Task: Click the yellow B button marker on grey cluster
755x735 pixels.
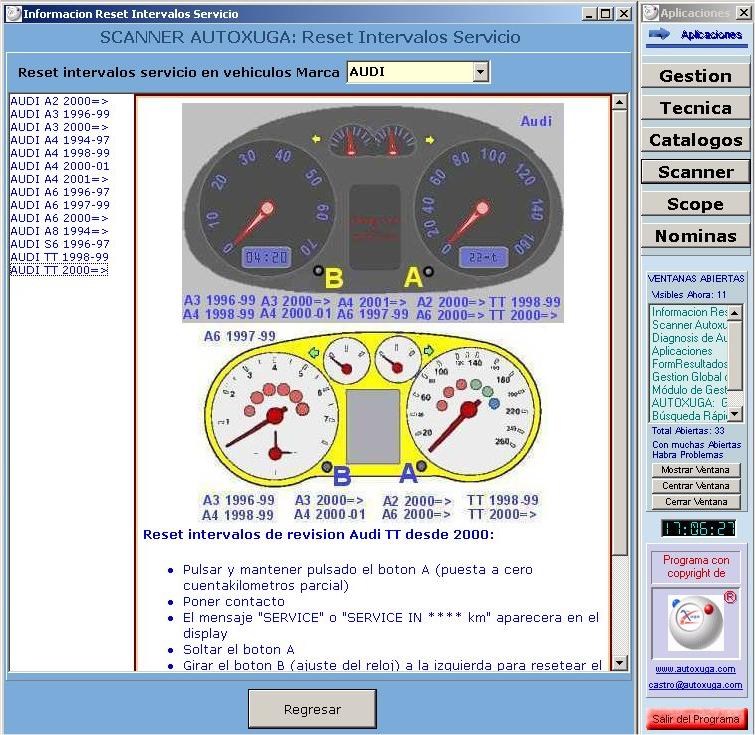Action: [334, 278]
